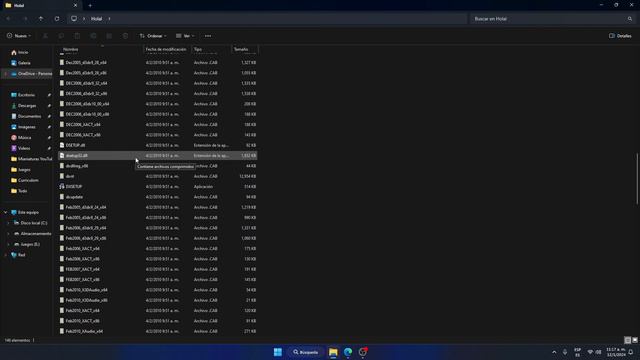Go back with the back arrow
The image size is (640, 360).
click(x=9, y=19)
